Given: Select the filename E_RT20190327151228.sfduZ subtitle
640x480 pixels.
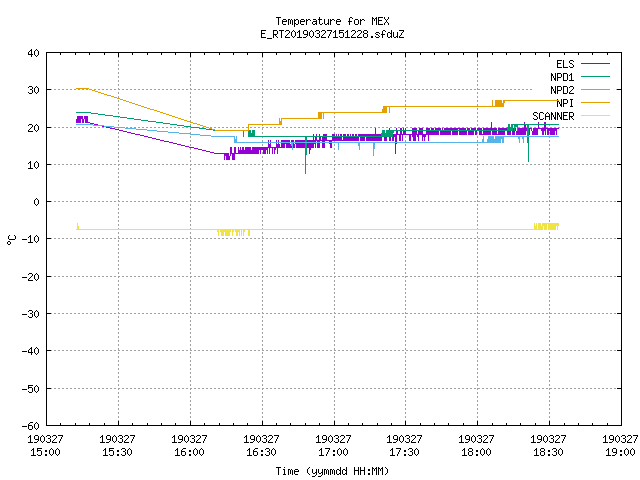Looking at the screenshot, I should tap(332, 34).
